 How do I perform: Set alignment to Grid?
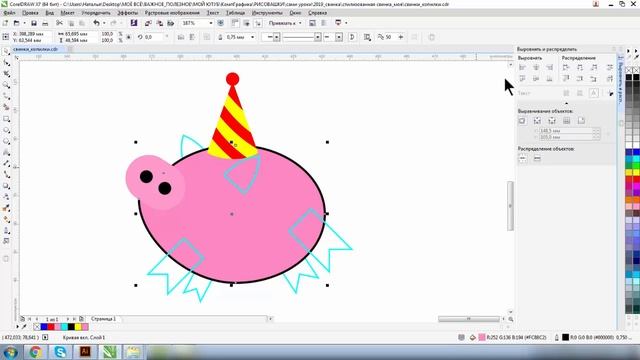click(567, 121)
